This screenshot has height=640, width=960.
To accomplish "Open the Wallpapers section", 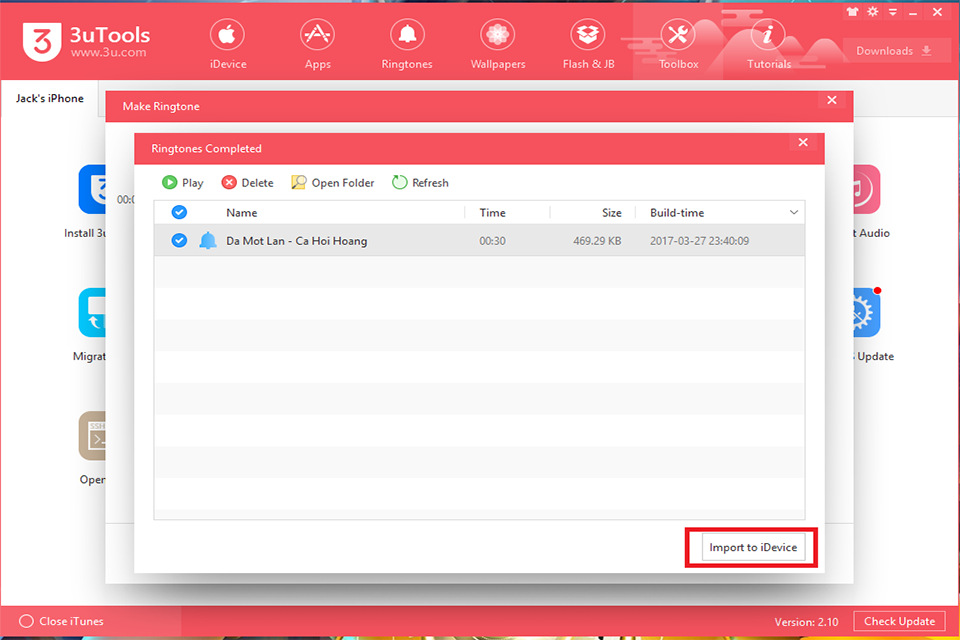I will click(x=497, y=44).
